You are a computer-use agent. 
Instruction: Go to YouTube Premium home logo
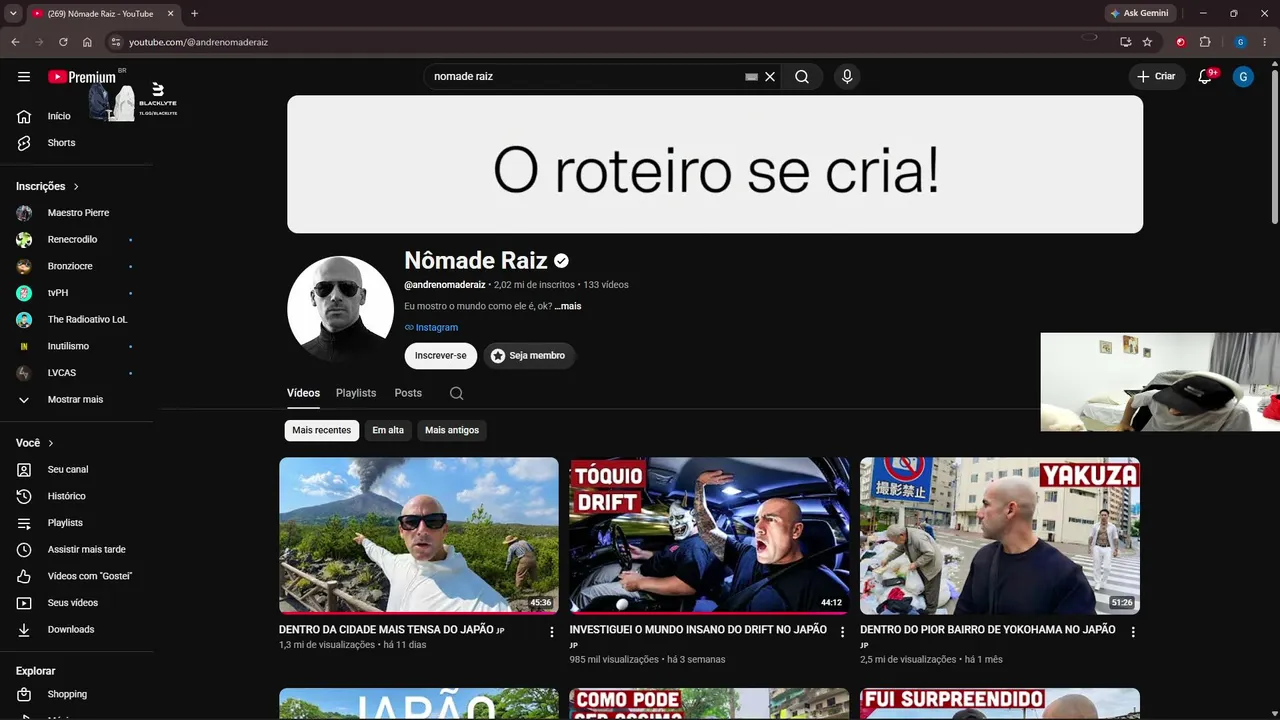tap(82, 77)
